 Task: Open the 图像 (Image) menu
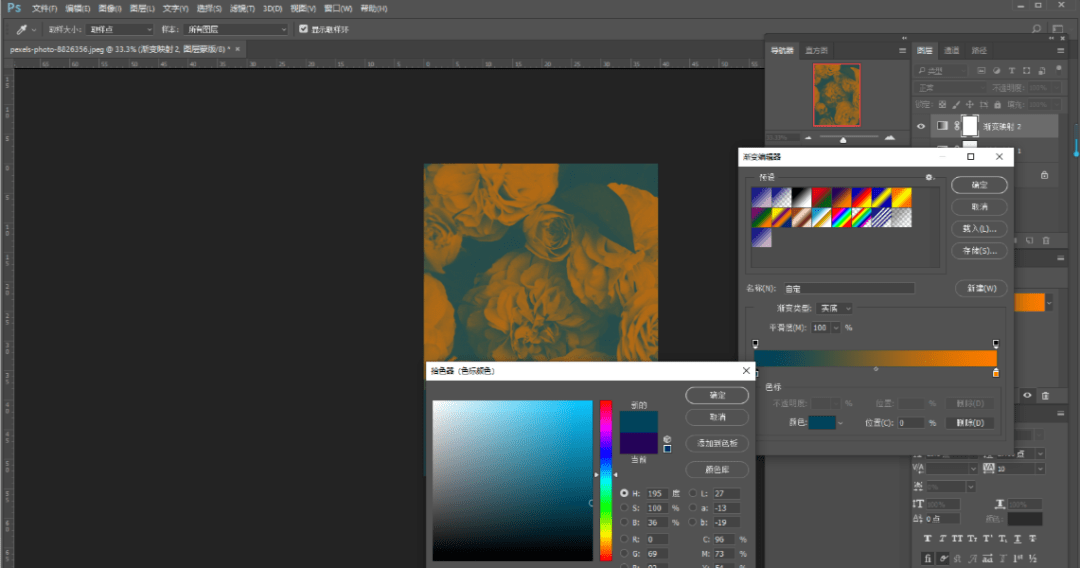110,8
